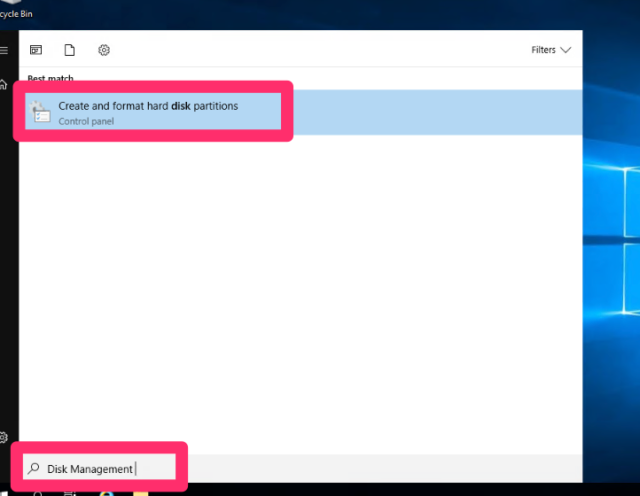This screenshot has height=496, width=640.
Task: Click the disk partitions result icon
Action: (40, 112)
